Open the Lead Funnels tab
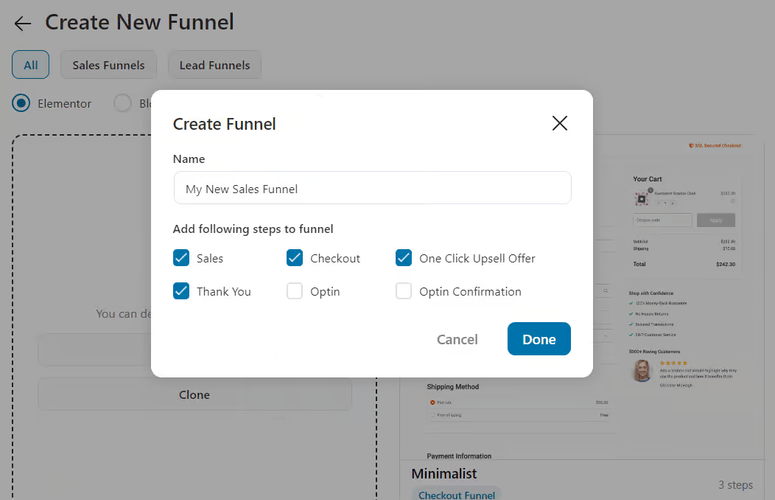775x500 pixels. coord(215,65)
